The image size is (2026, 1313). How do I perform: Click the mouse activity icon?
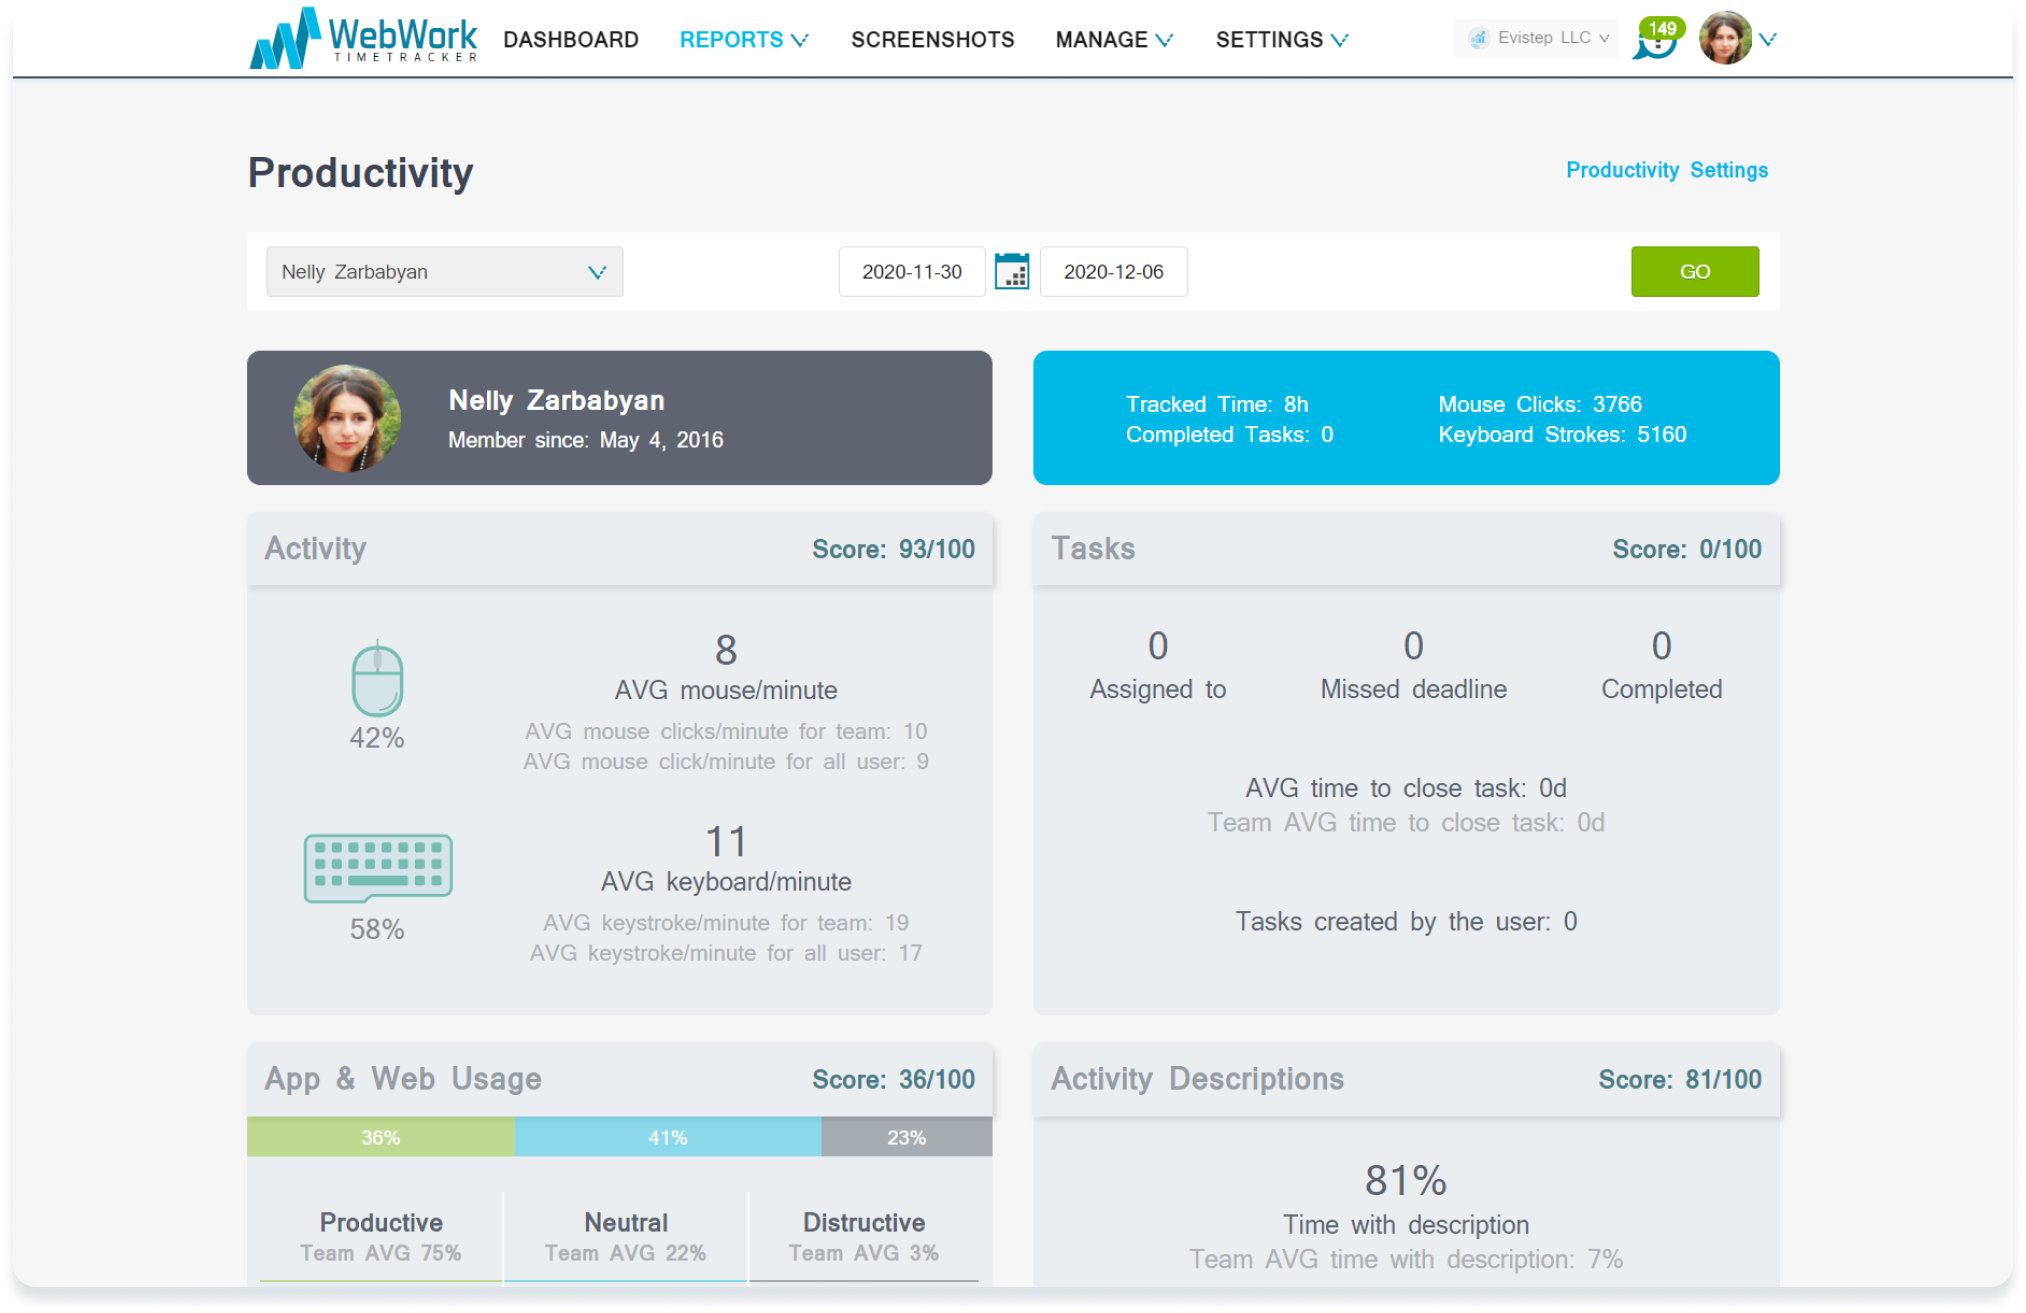click(377, 678)
